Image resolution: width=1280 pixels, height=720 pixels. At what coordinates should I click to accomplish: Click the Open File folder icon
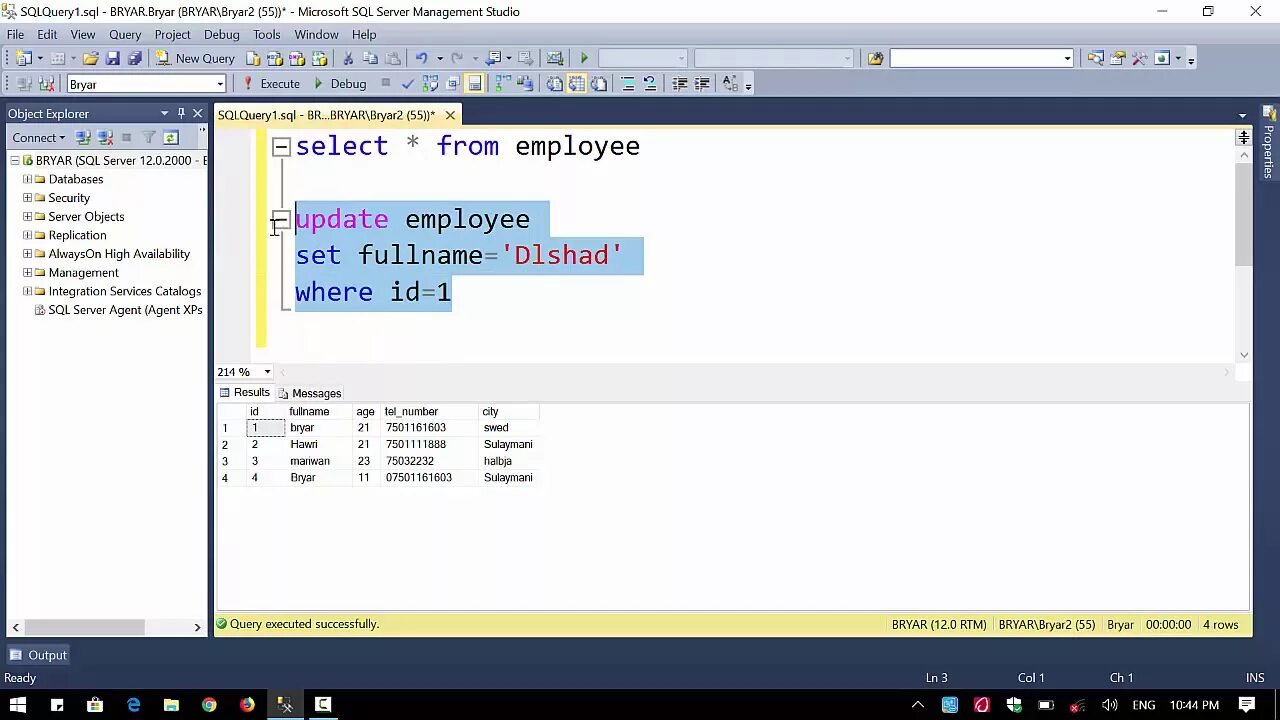coord(90,58)
